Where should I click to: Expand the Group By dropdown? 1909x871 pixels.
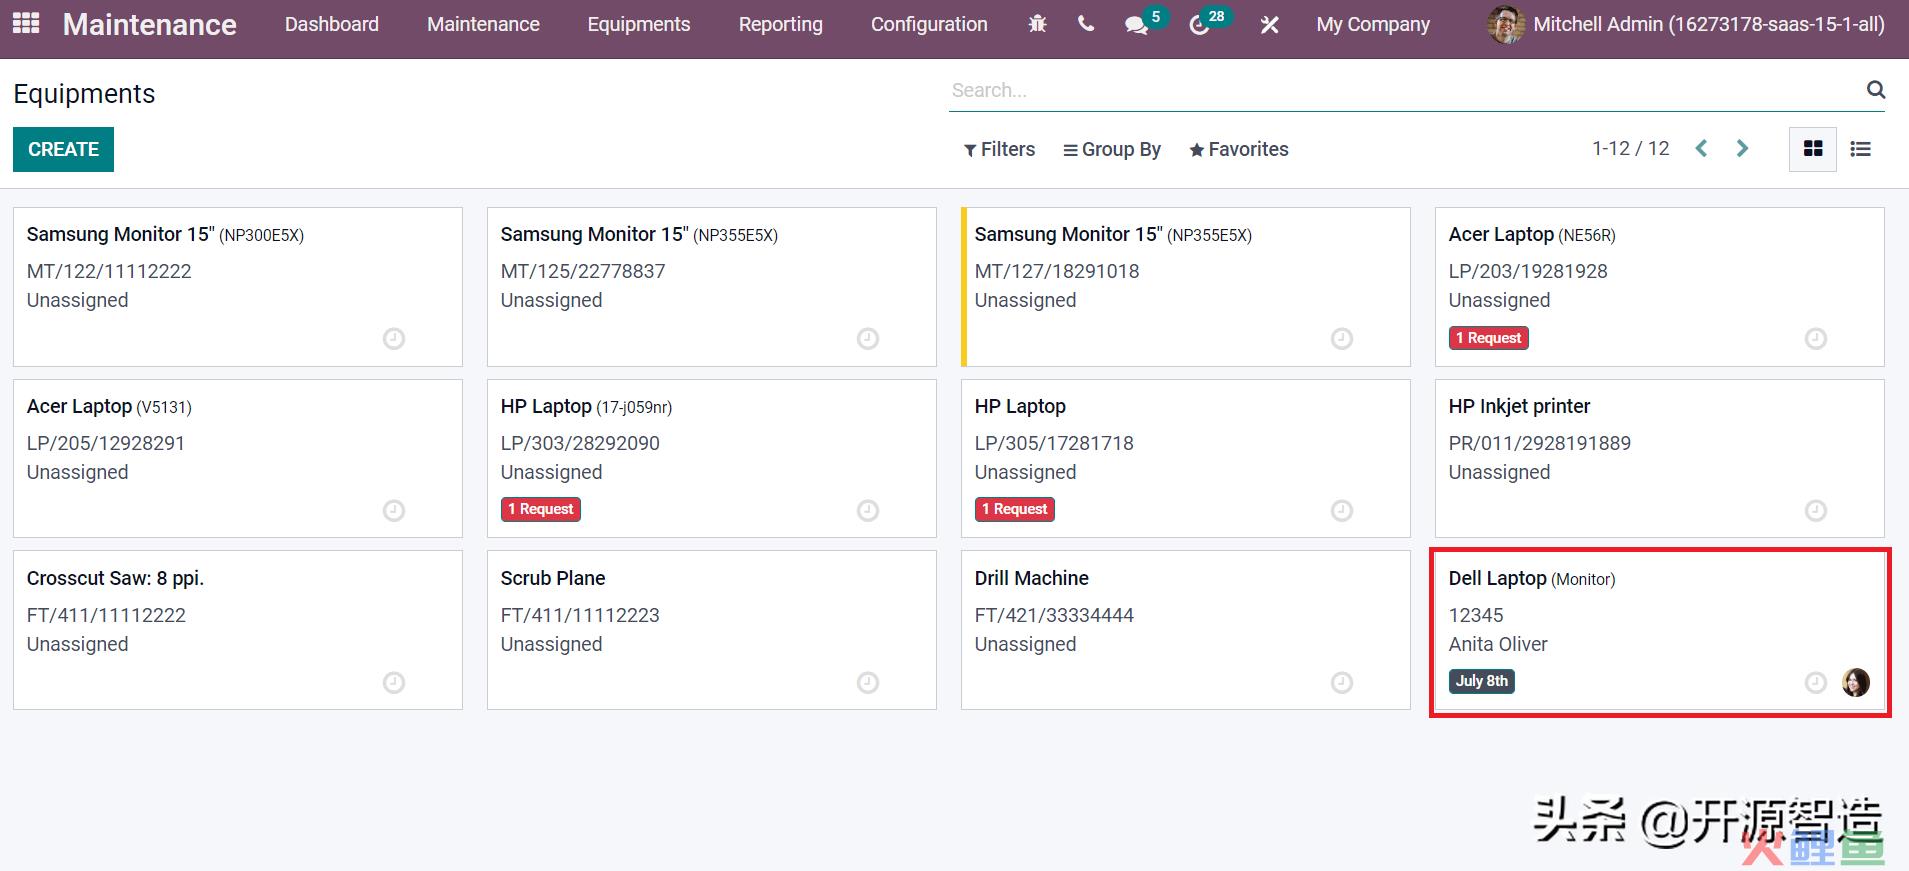(x=1112, y=149)
